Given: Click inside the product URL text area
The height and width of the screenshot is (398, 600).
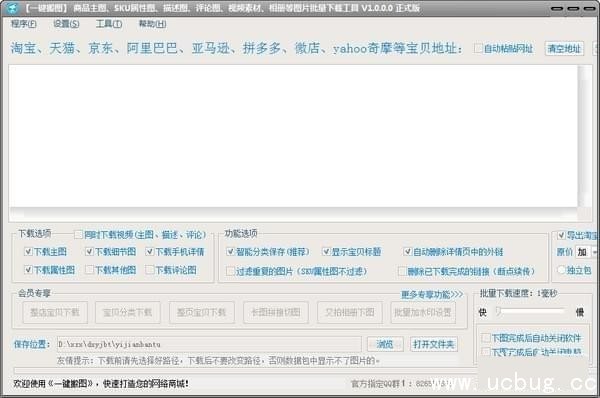Looking at the screenshot, I should 293,136.
